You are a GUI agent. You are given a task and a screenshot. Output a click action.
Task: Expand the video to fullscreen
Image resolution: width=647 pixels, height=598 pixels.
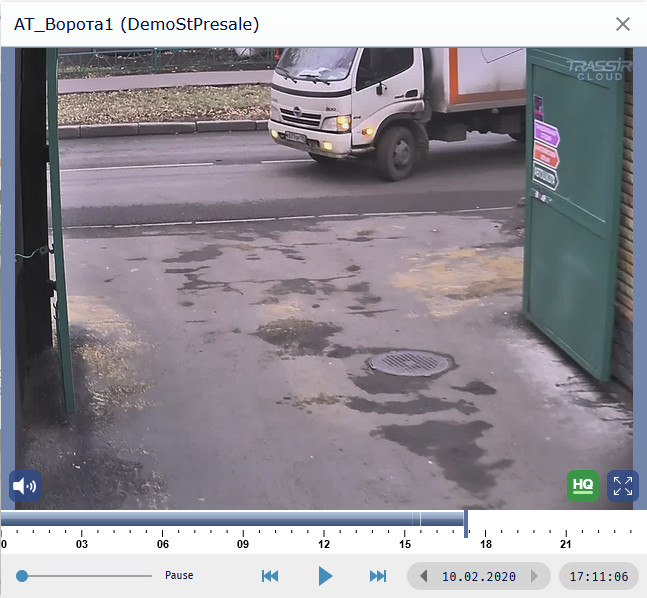coord(622,486)
